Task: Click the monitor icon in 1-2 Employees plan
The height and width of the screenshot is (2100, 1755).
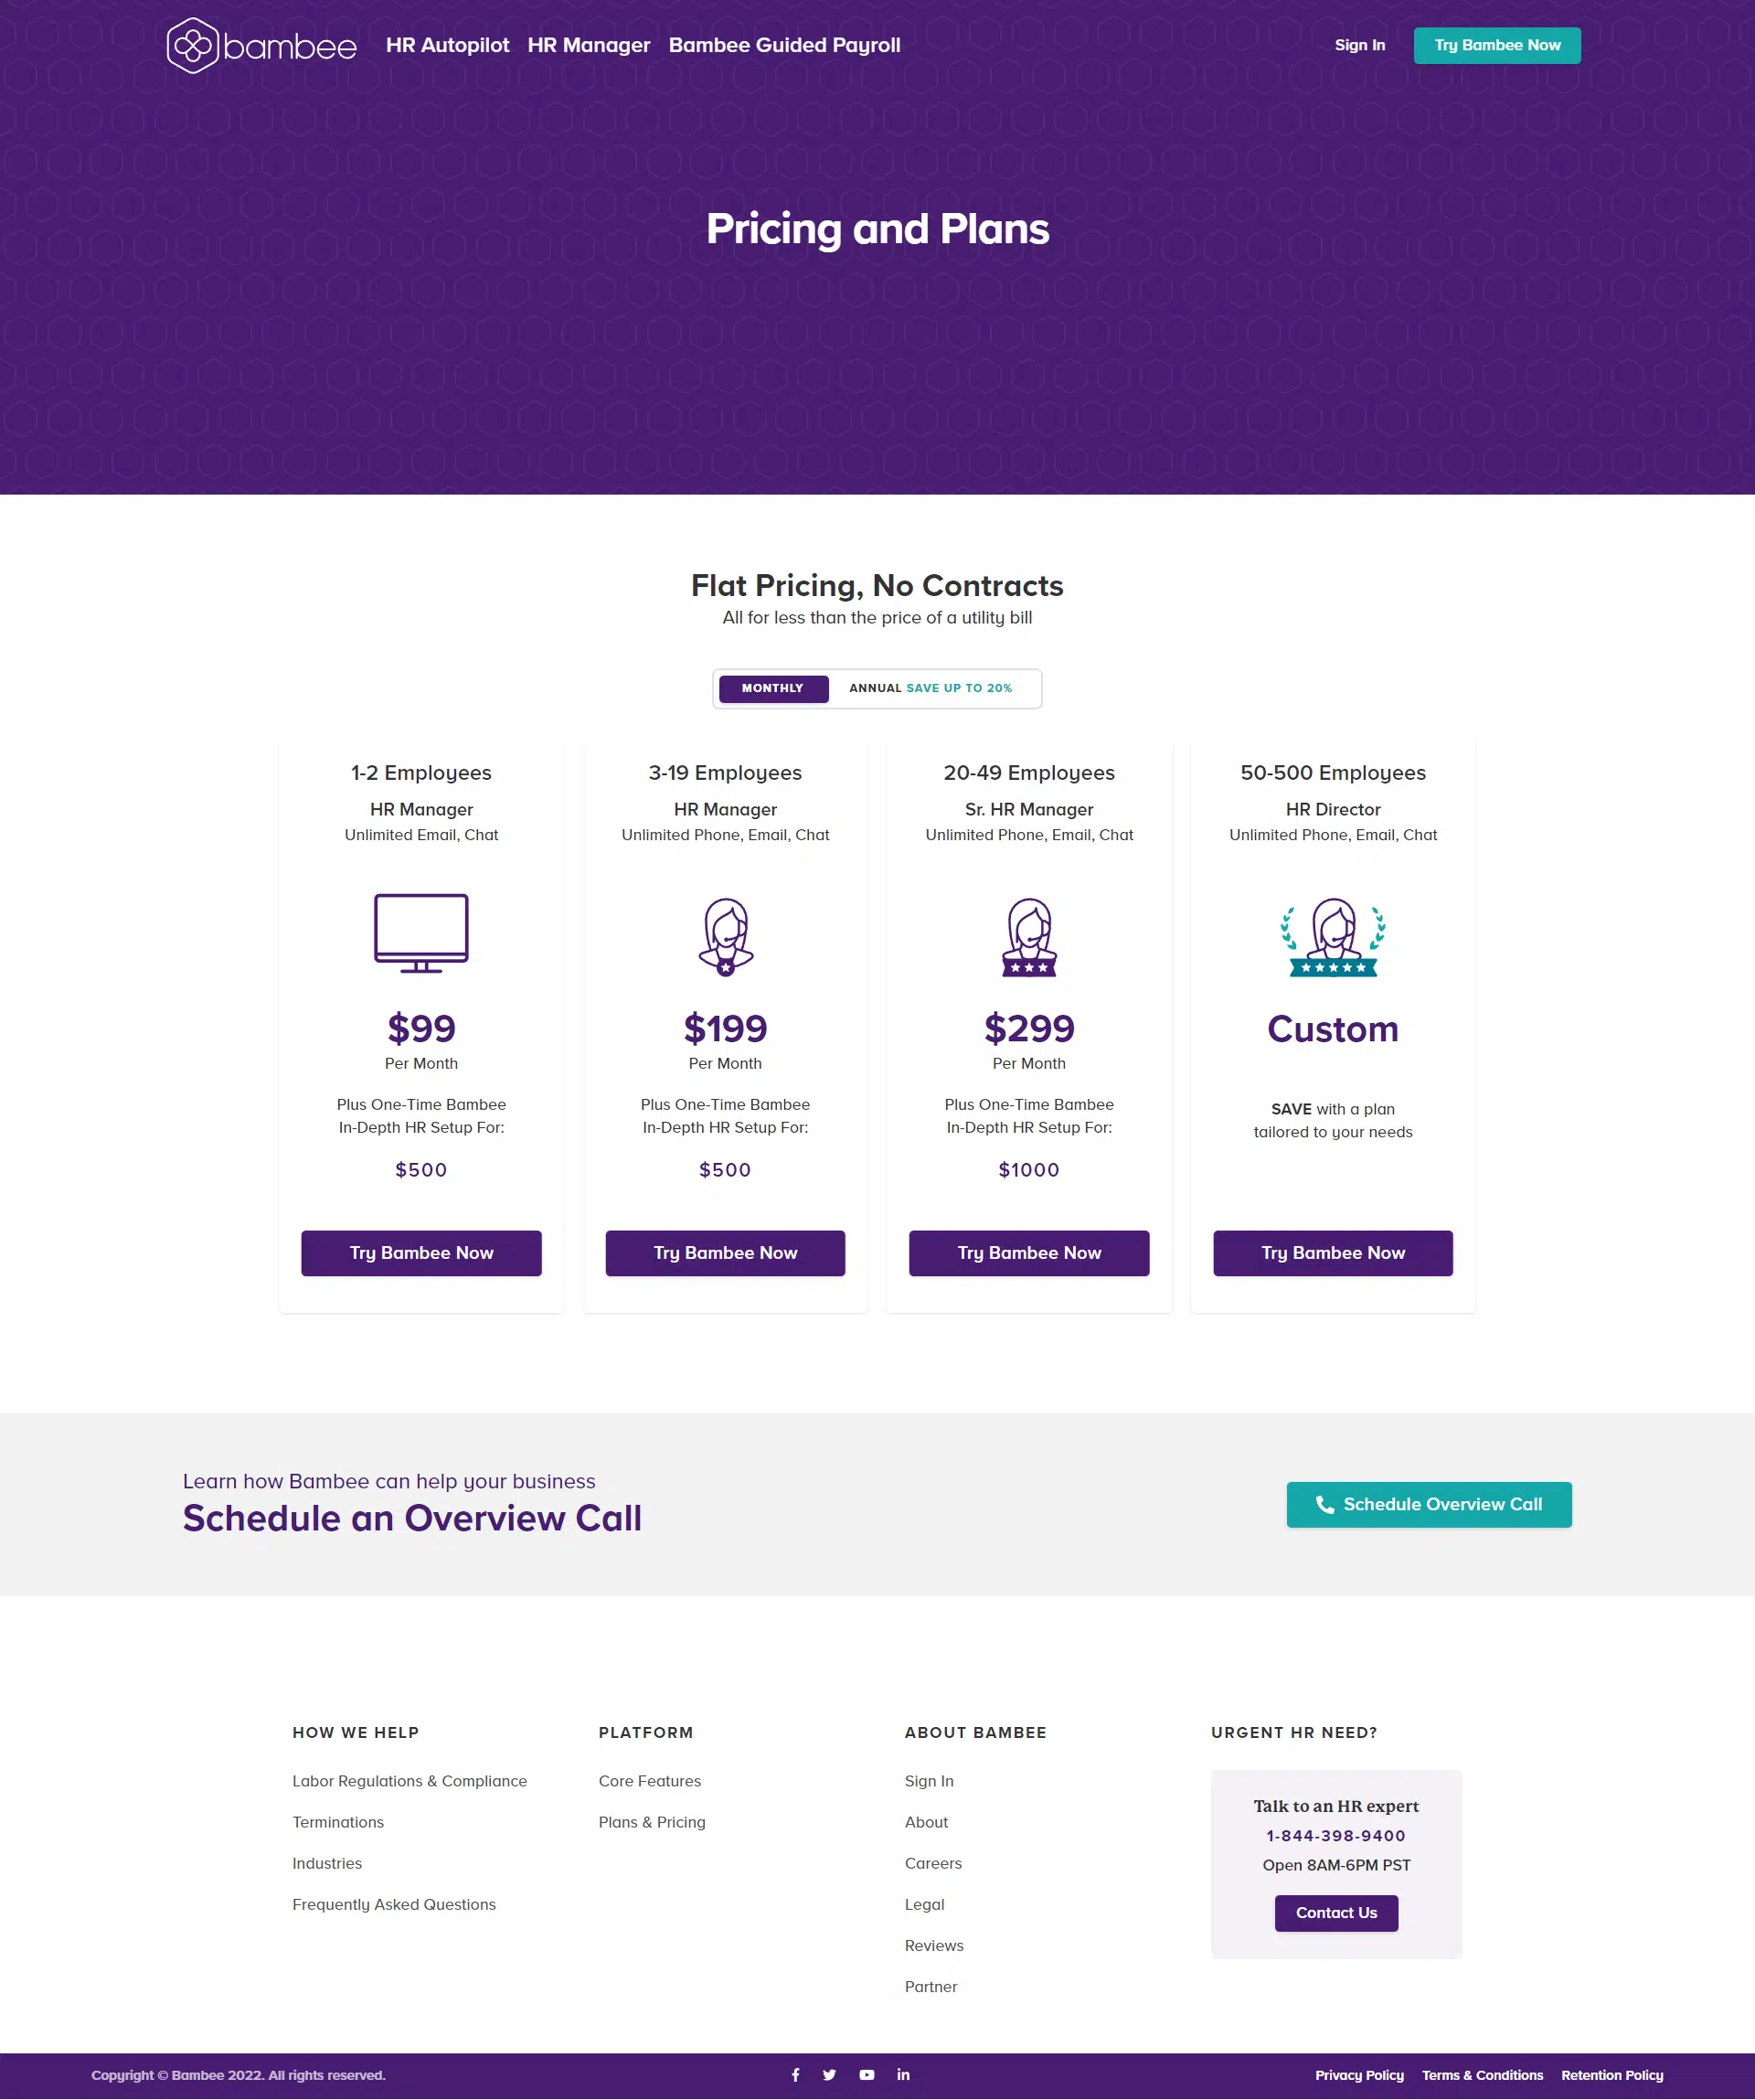Action: coord(421,932)
